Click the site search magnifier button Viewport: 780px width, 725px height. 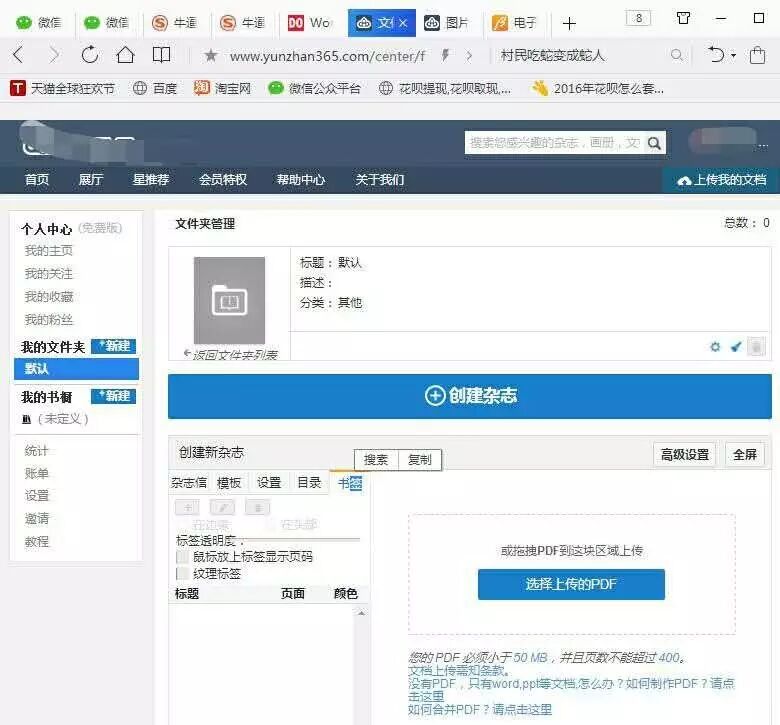[x=654, y=143]
